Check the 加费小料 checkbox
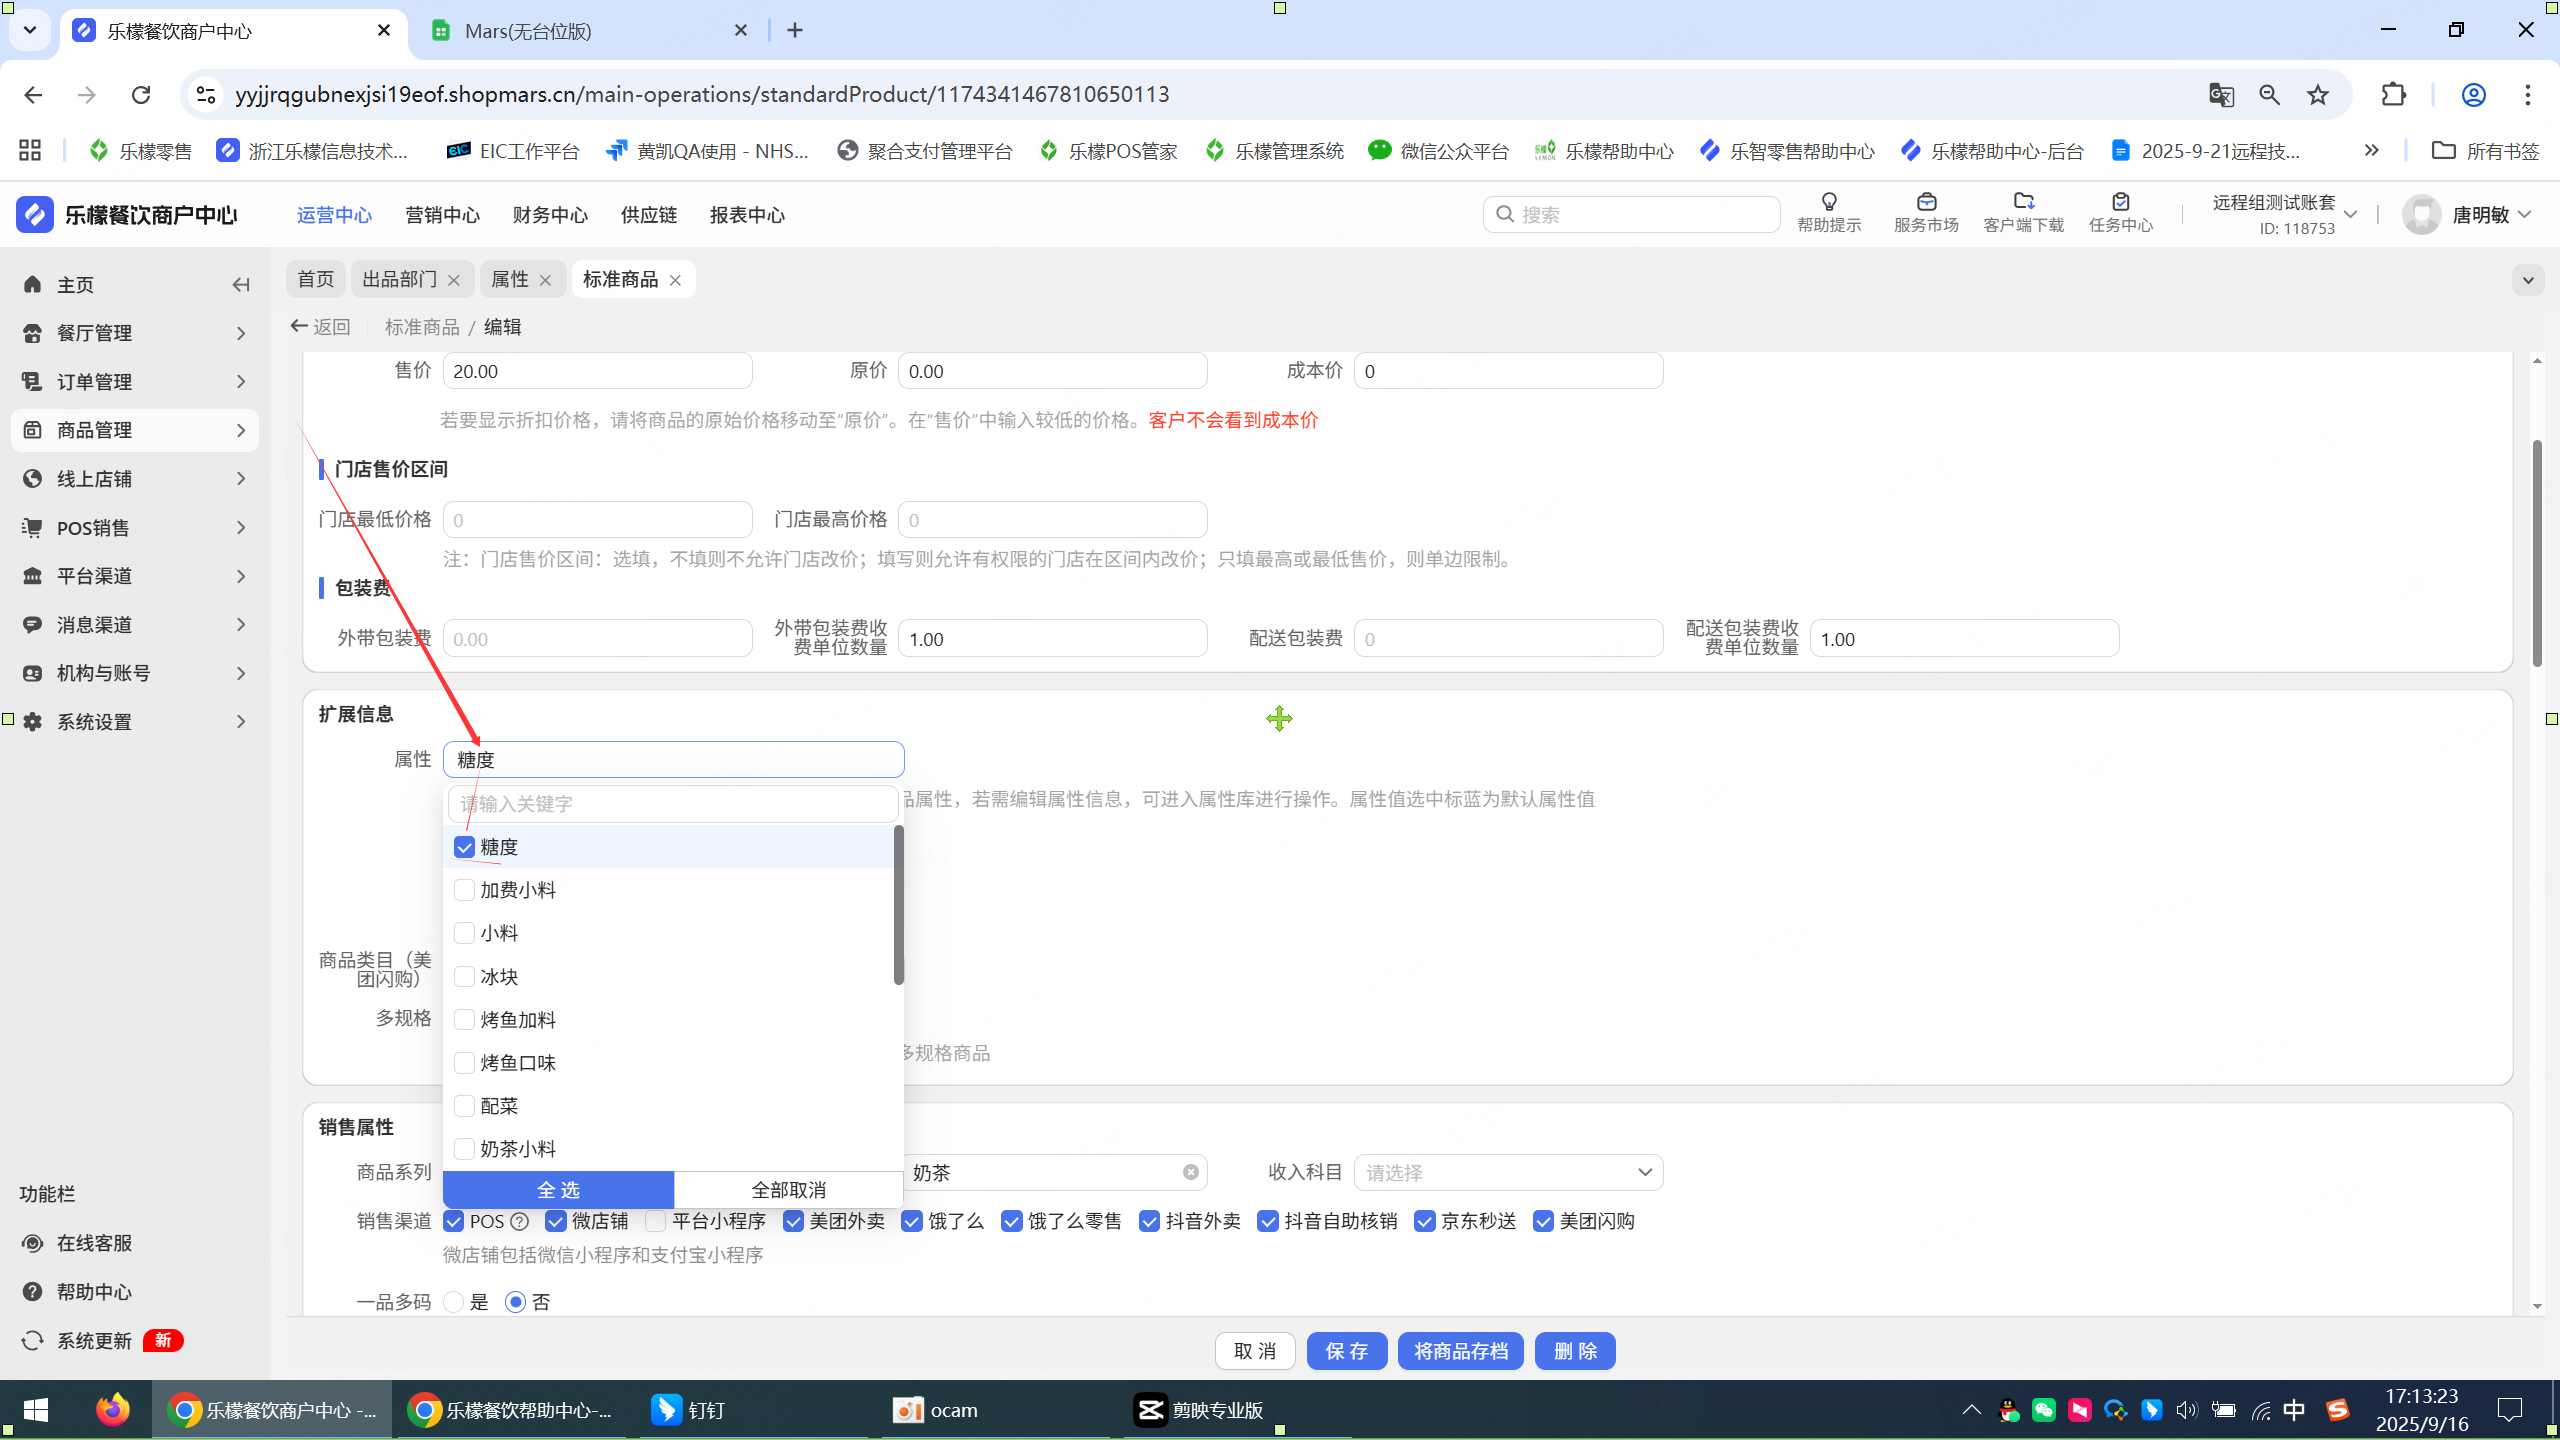 [x=464, y=890]
